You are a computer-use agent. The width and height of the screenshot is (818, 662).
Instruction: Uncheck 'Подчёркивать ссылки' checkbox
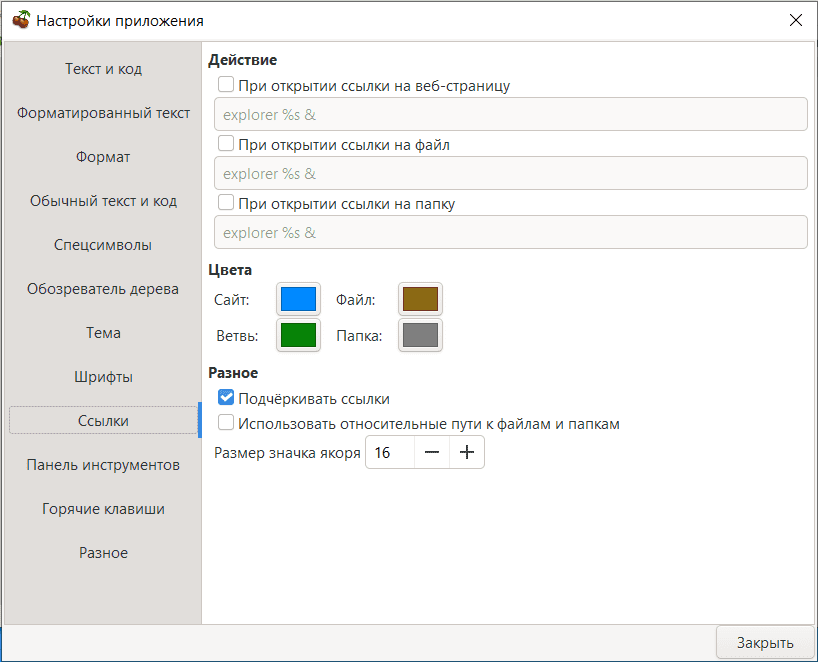click(x=226, y=398)
